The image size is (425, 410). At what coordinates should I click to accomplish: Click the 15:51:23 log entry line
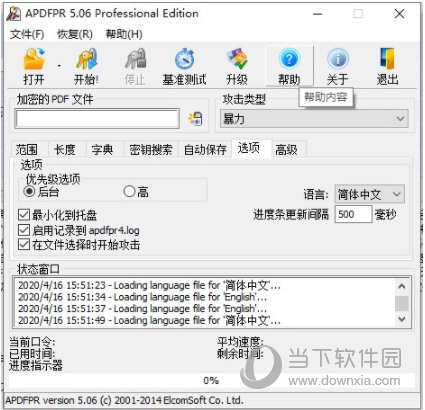(x=149, y=285)
